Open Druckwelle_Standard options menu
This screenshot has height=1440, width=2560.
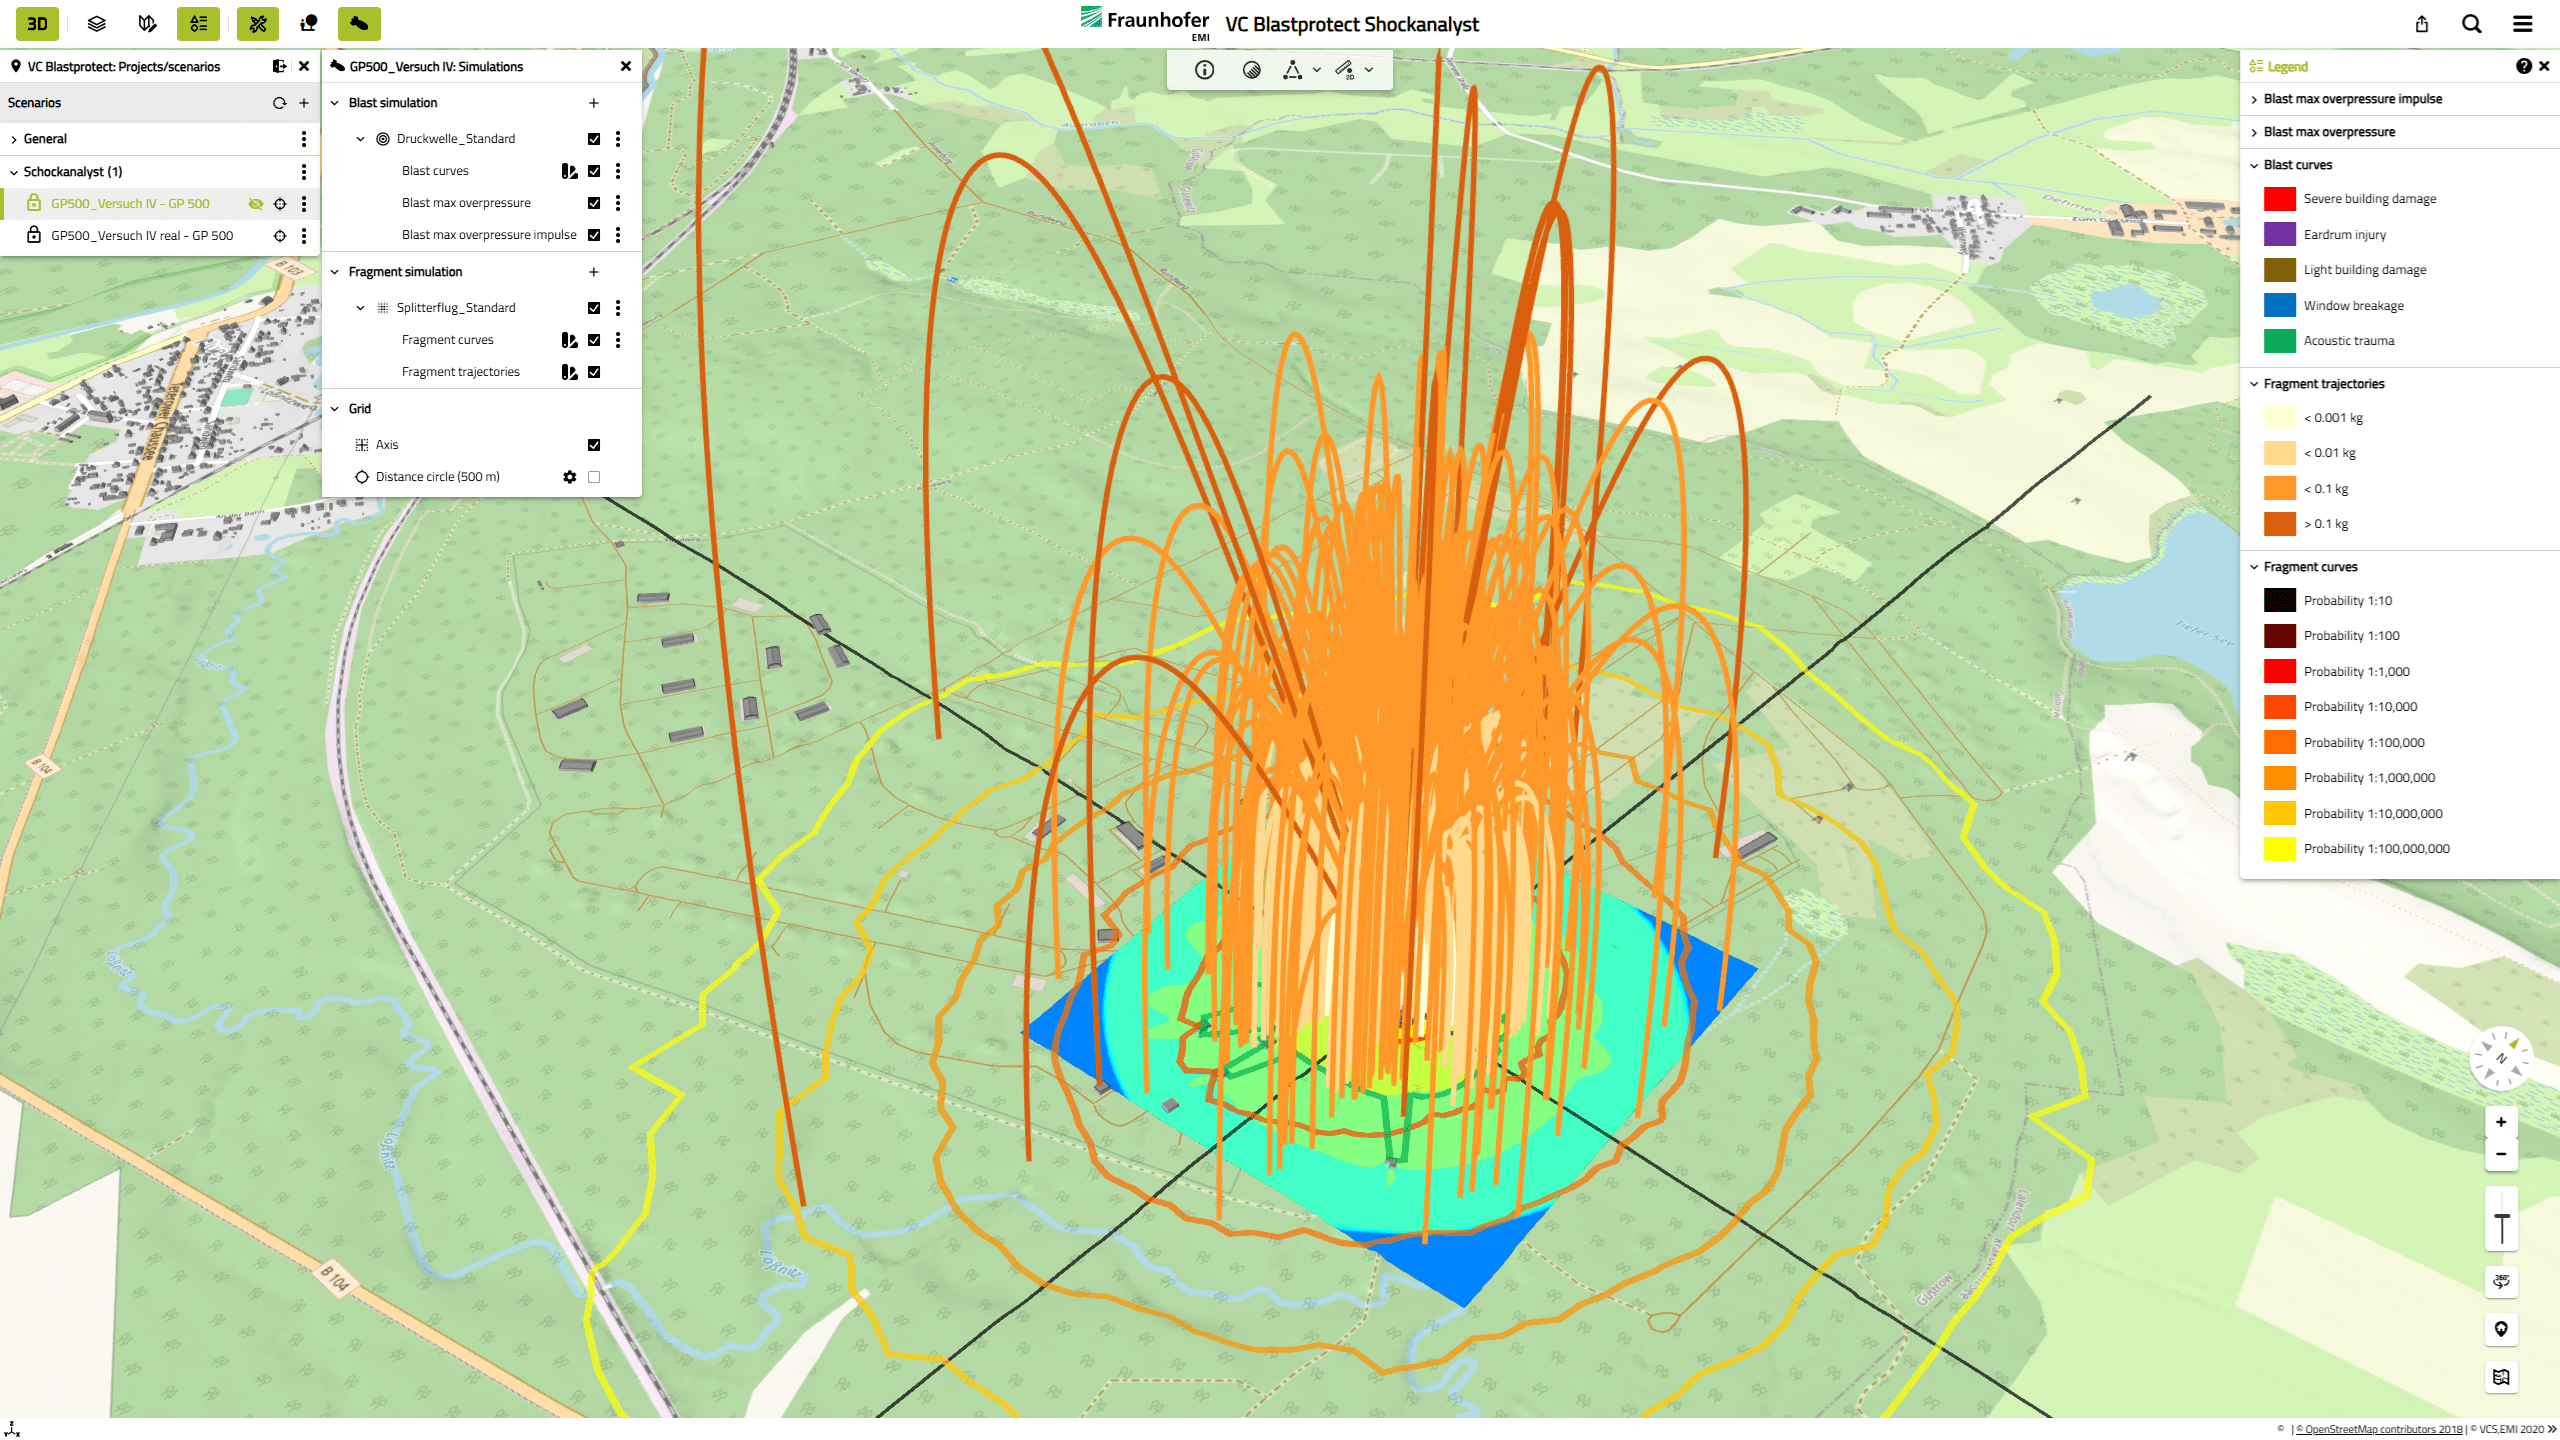[618, 139]
